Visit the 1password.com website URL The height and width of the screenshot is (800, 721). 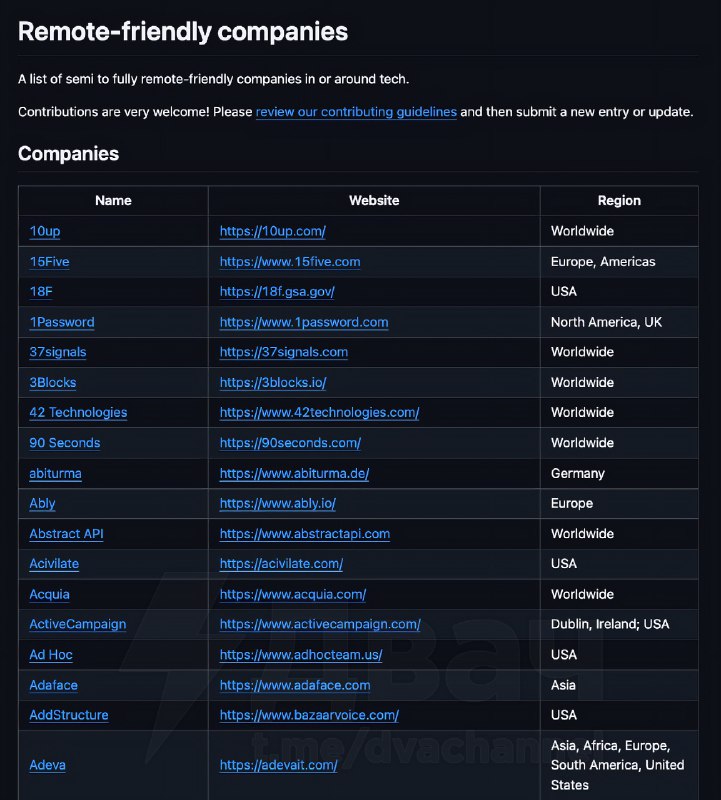click(304, 322)
